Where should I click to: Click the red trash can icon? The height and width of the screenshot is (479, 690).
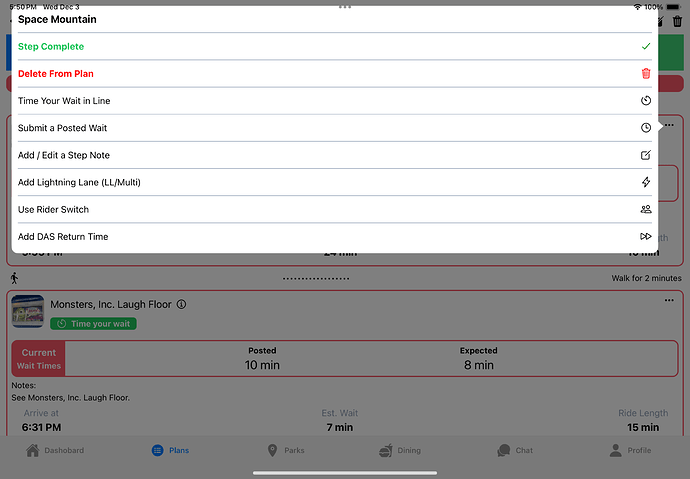(645, 74)
